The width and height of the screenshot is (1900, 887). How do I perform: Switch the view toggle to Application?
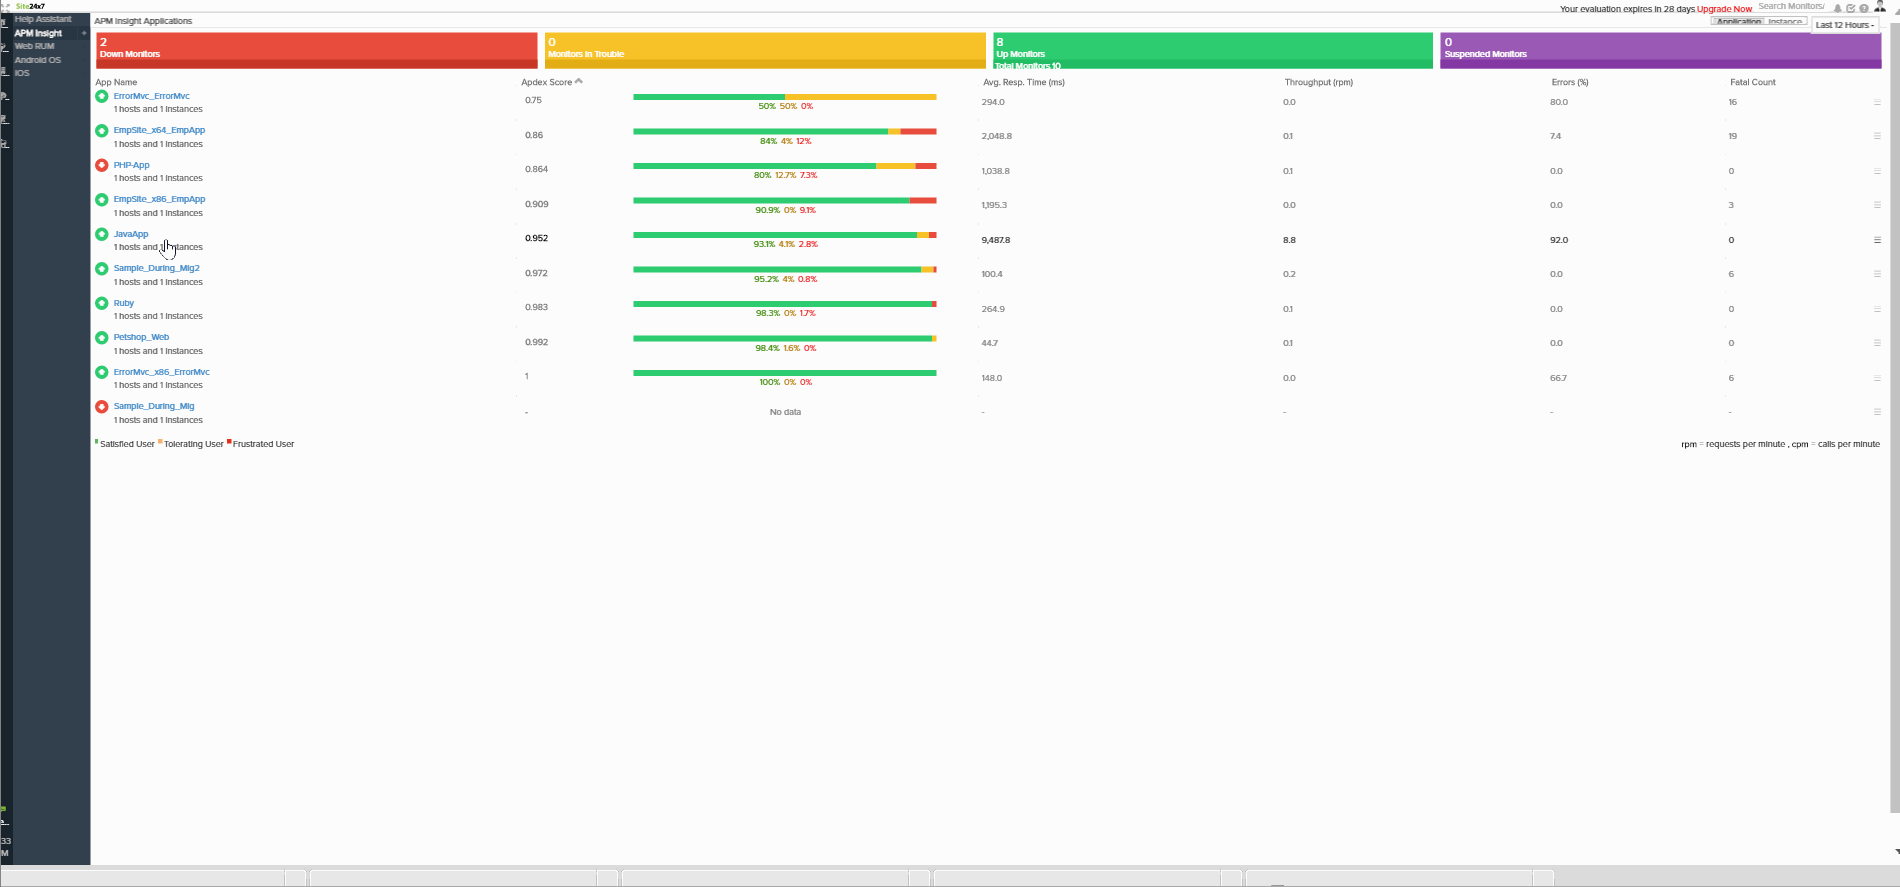click(1738, 22)
